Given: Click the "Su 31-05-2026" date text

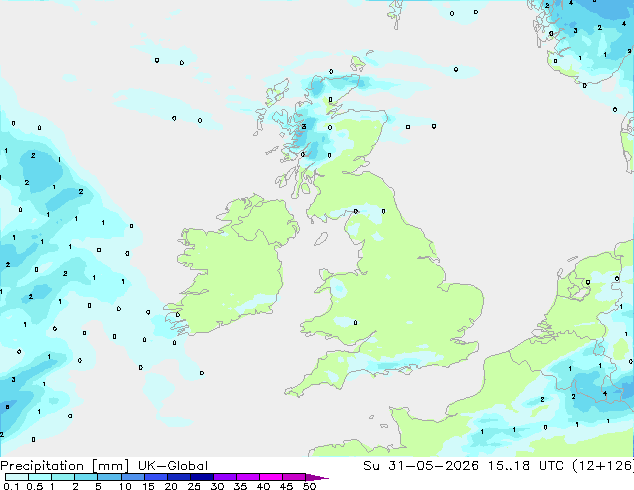Looking at the screenshot, I should [x=421, y=466].
